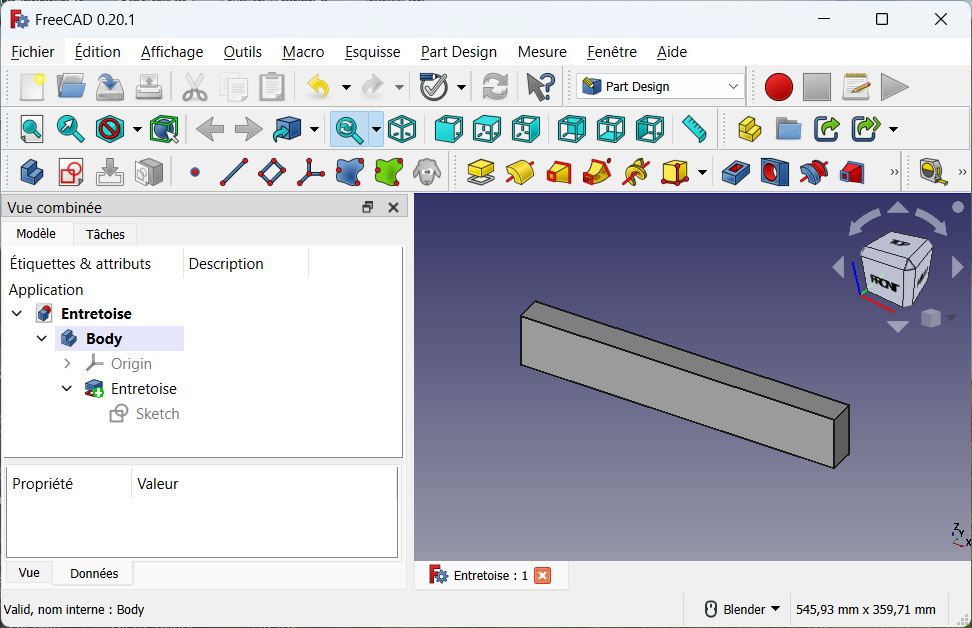
Task: Click the Fit all zoom icon
Action: tap(32, 129)
